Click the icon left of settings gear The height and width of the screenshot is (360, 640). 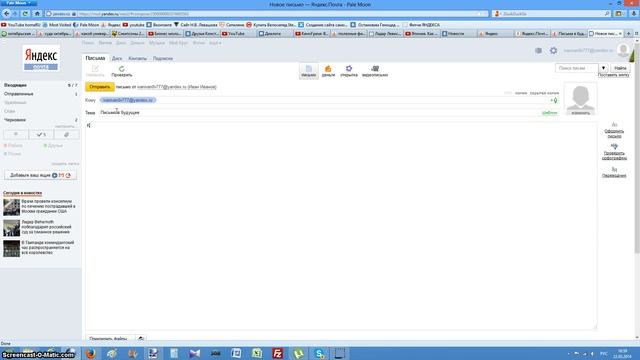[538, 51]
